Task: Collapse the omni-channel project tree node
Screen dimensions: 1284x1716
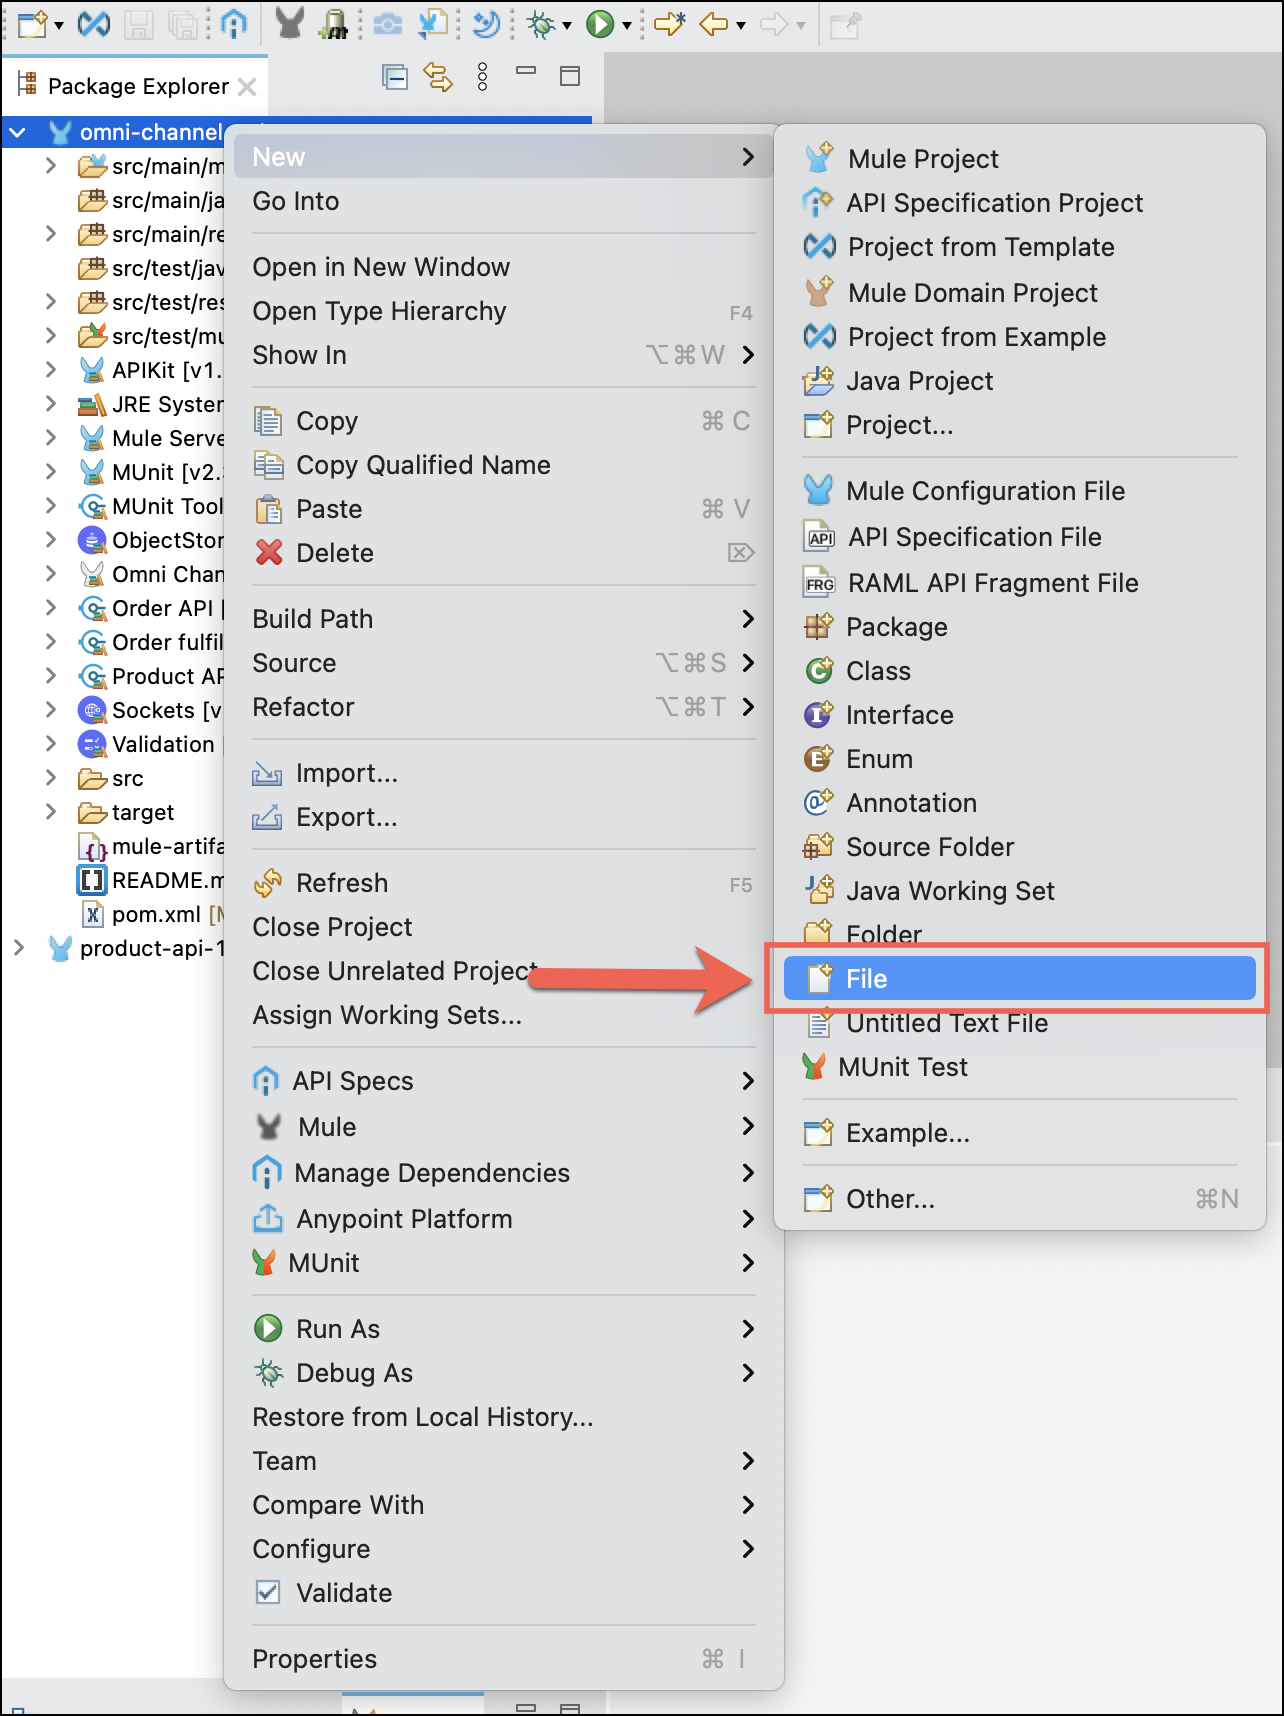Action: pyautogui.click(x=18, y=132)
